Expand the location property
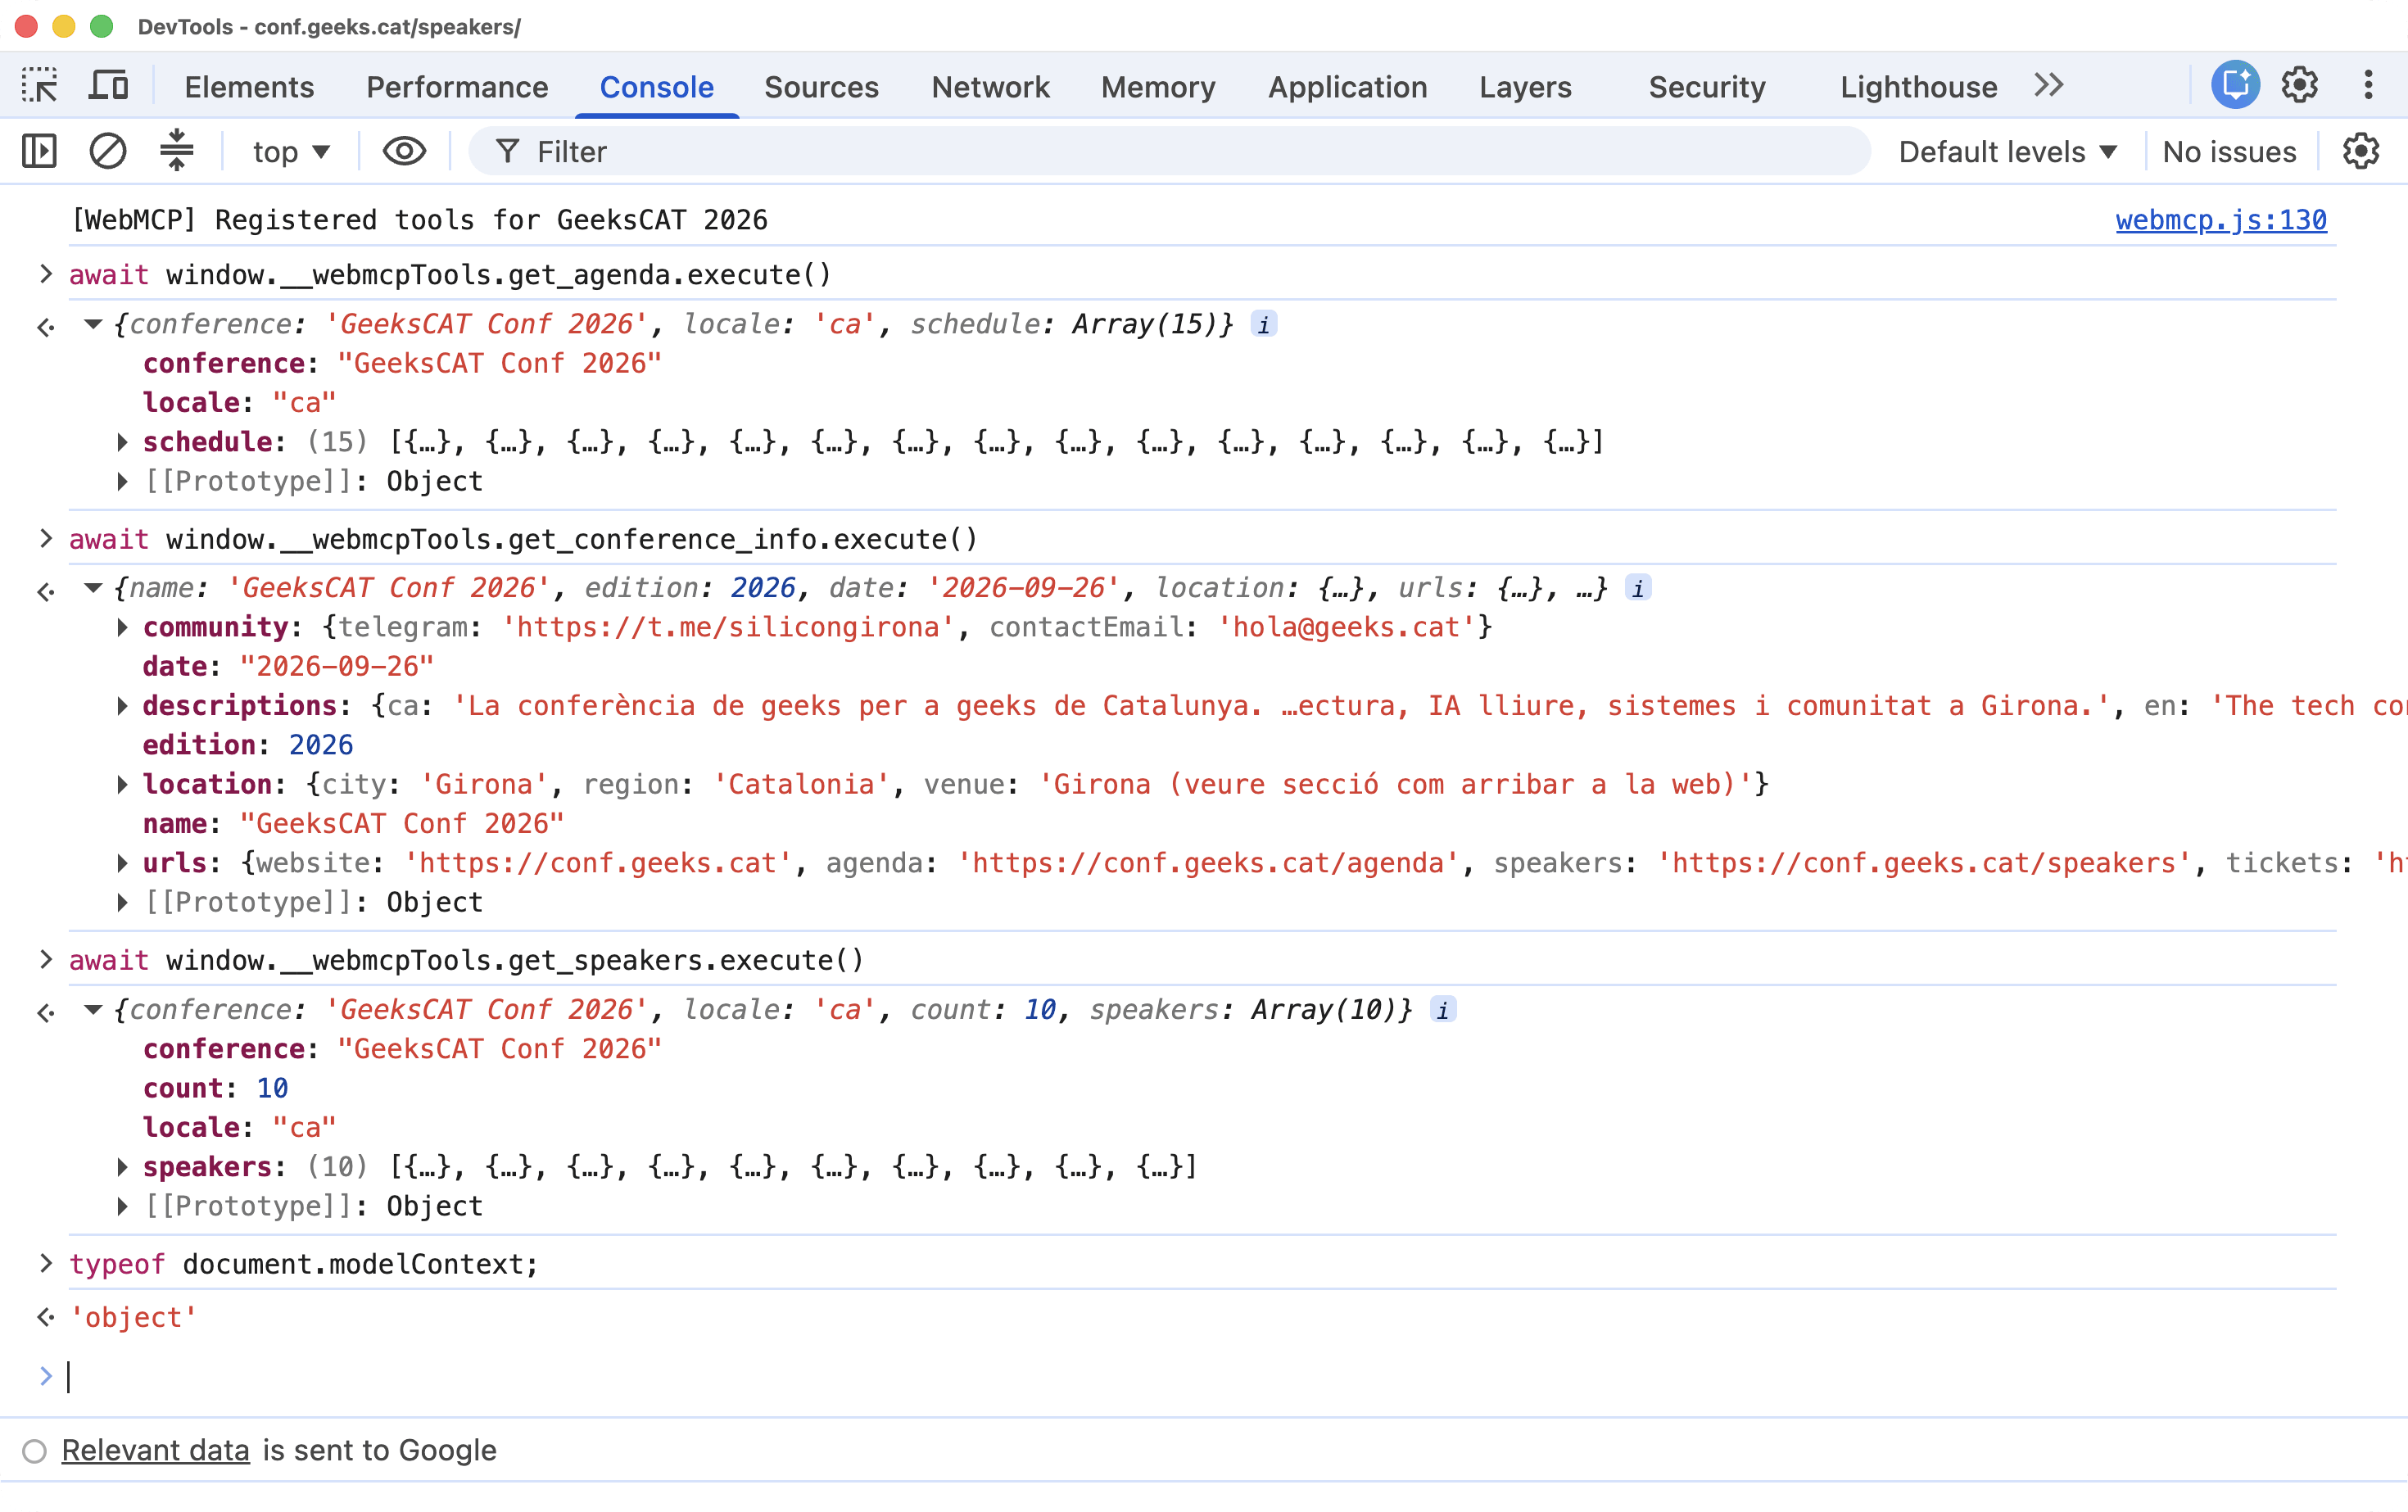 [122, 784]
